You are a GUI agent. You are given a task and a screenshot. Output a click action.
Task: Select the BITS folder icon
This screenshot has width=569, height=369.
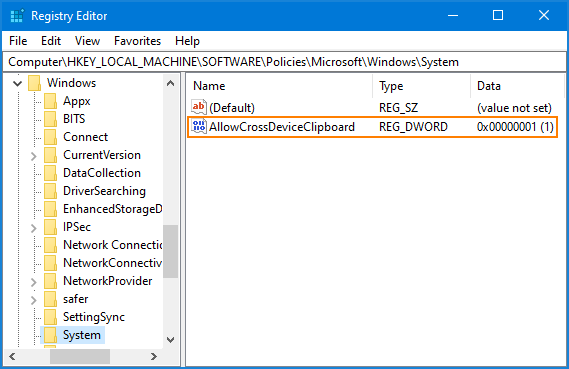[50, 119]
